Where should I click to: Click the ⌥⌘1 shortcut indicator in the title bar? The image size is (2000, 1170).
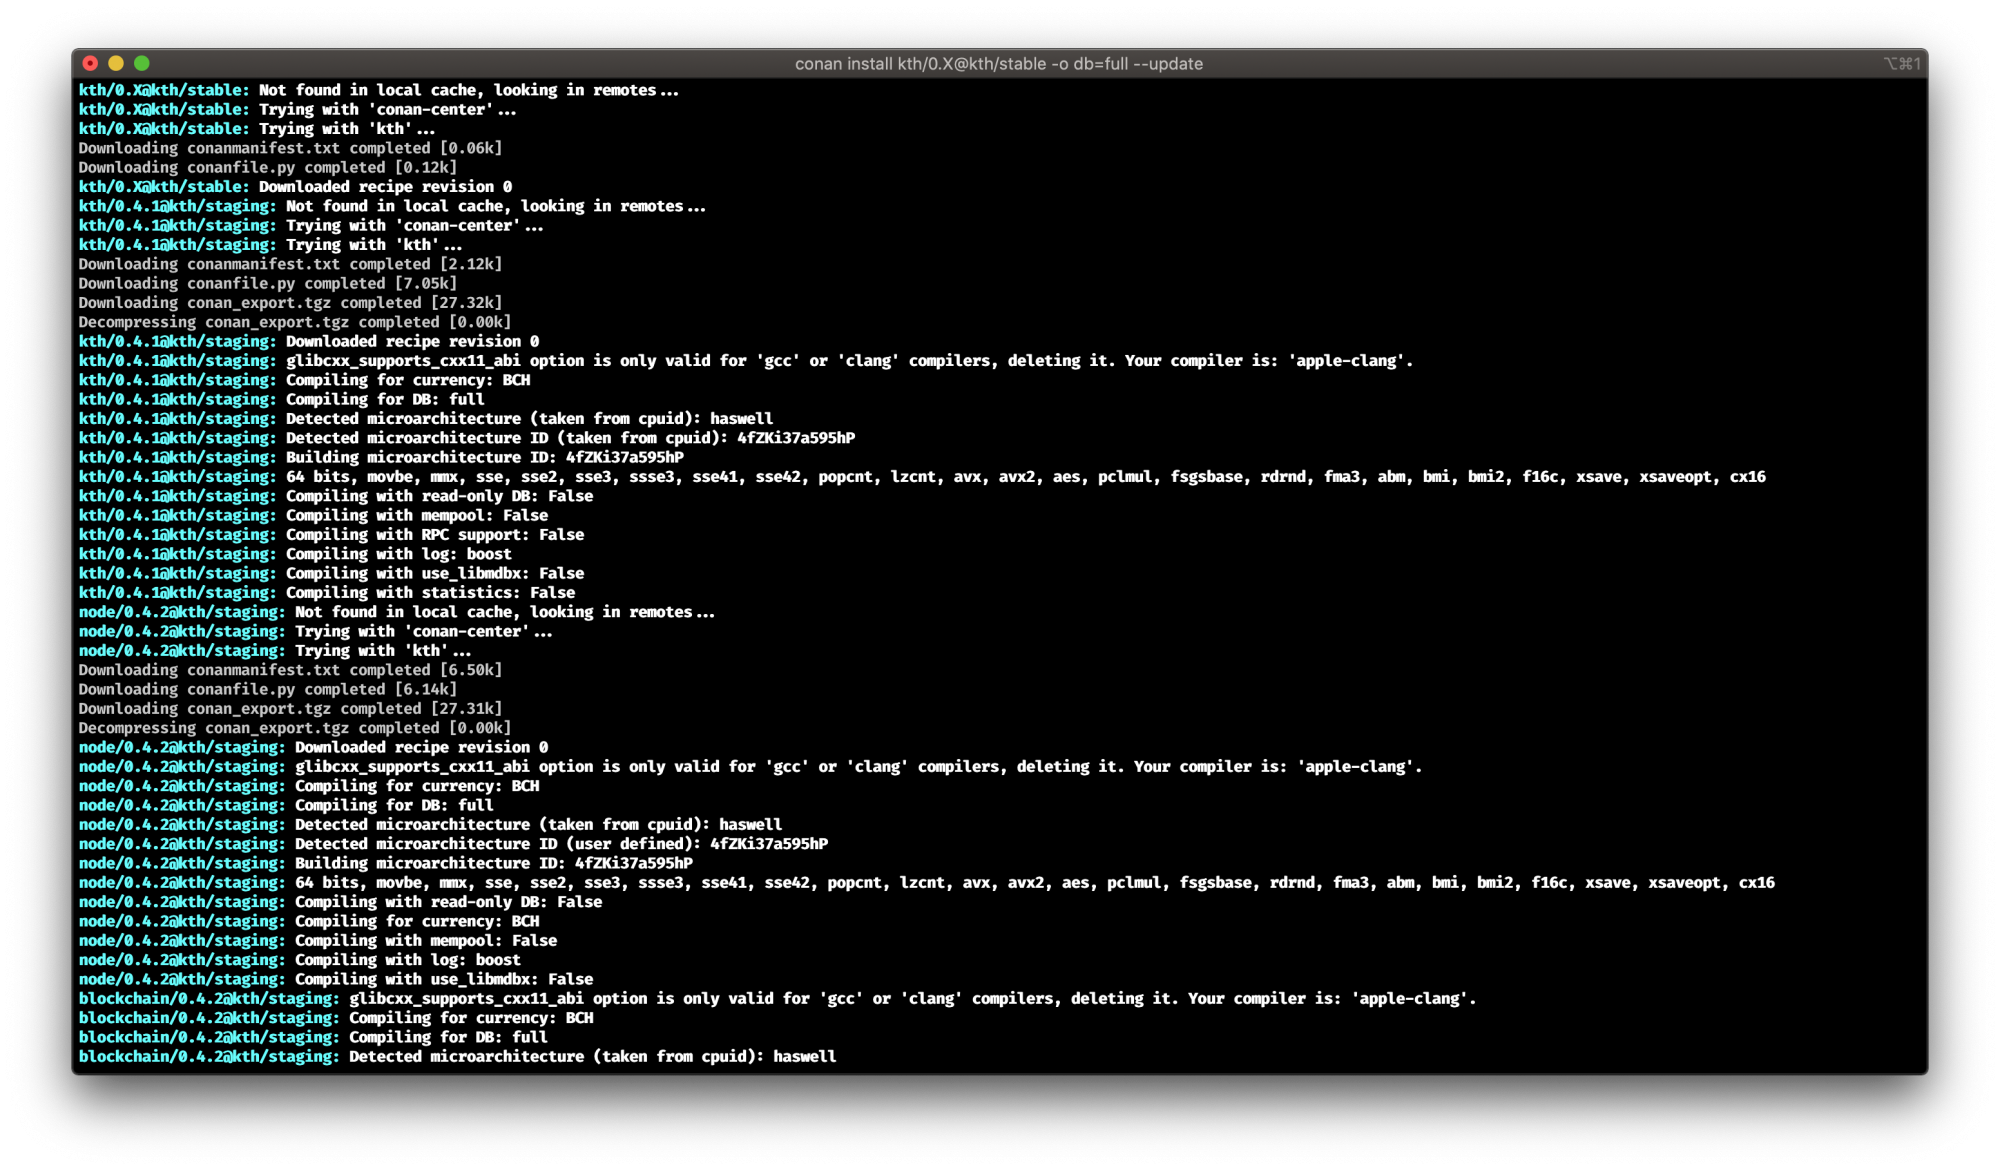[1902, 64]
